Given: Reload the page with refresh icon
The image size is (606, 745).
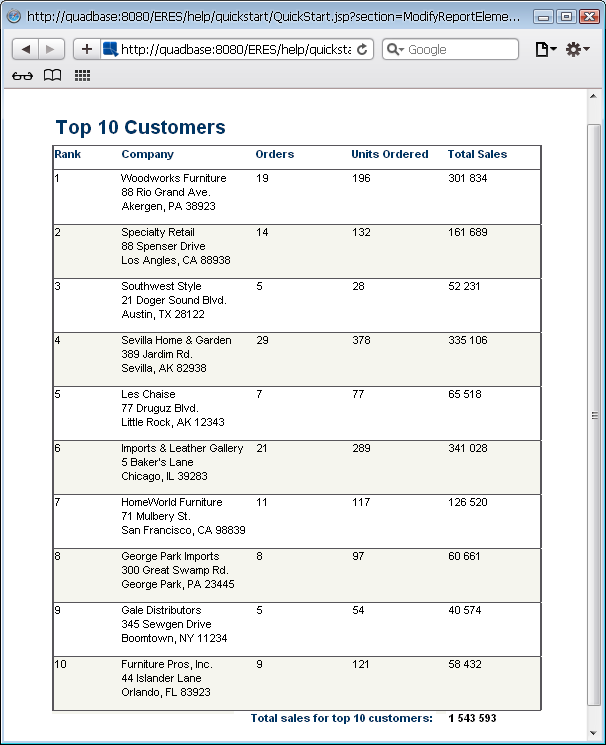Looking at the screenshot, I should [362, 49].
